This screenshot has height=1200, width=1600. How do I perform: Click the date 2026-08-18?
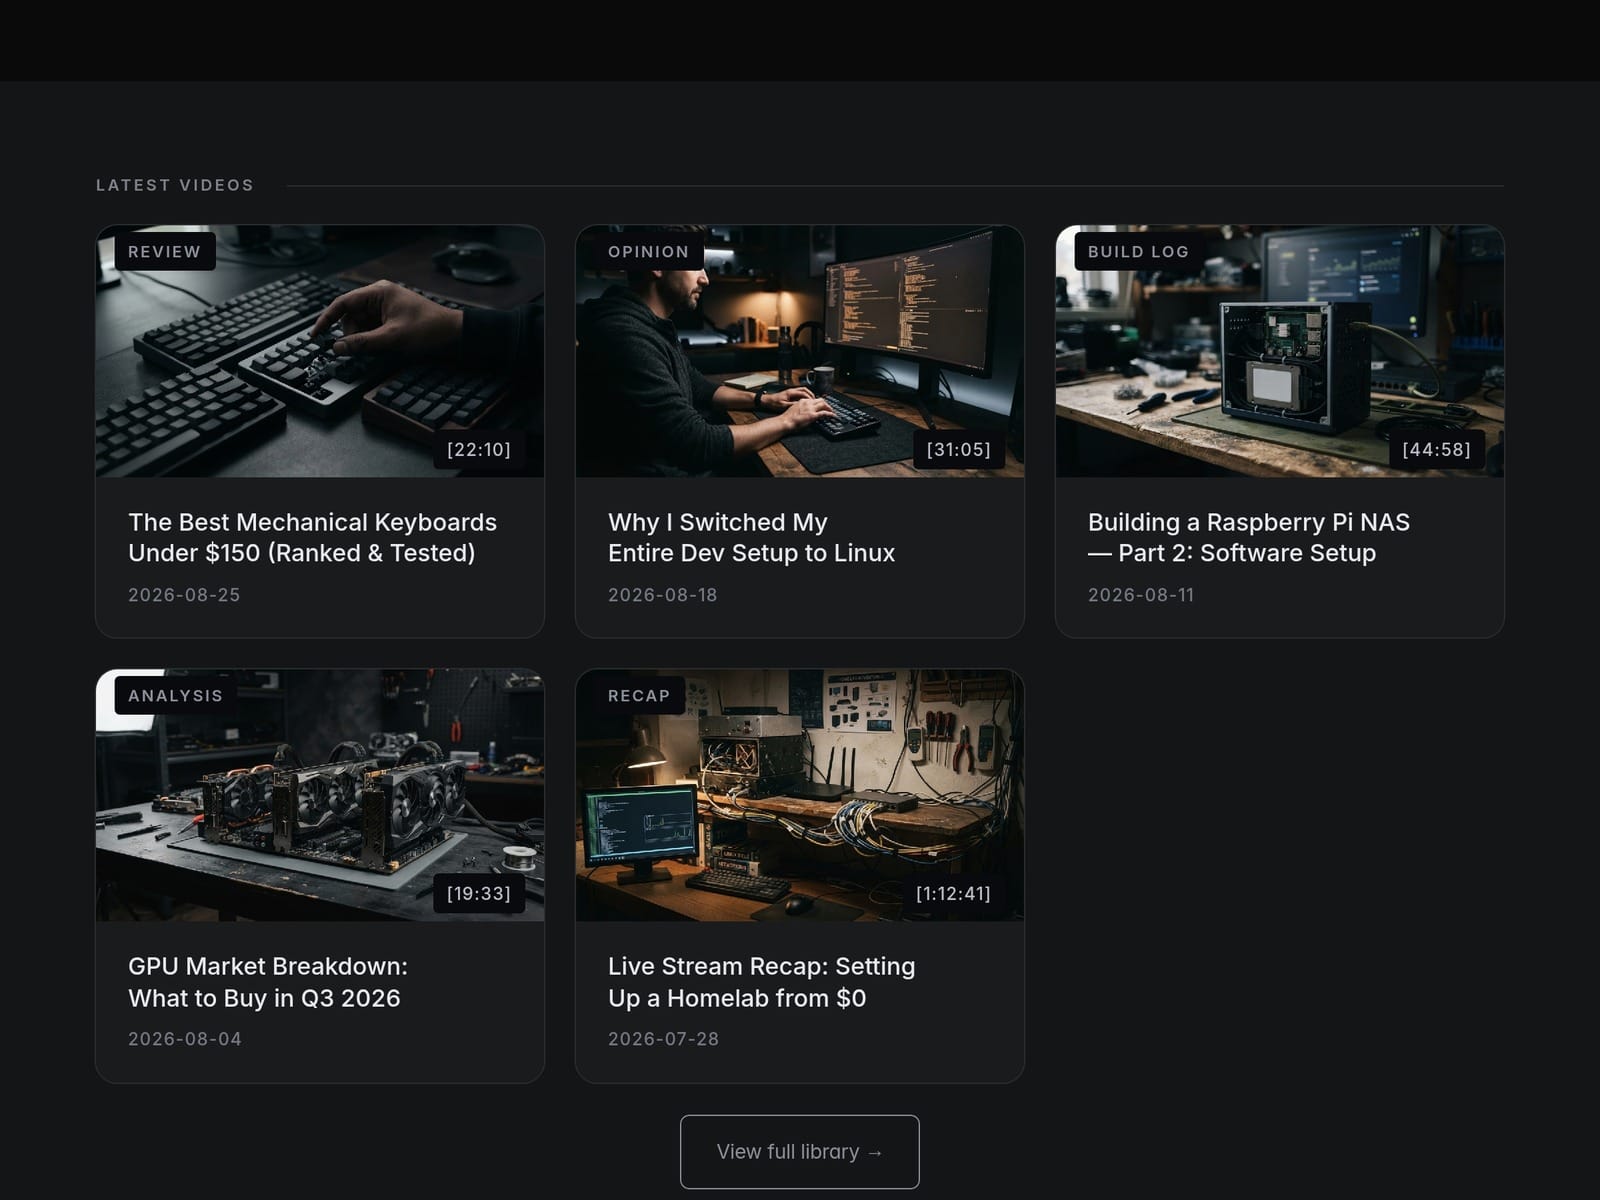(663, 595)
